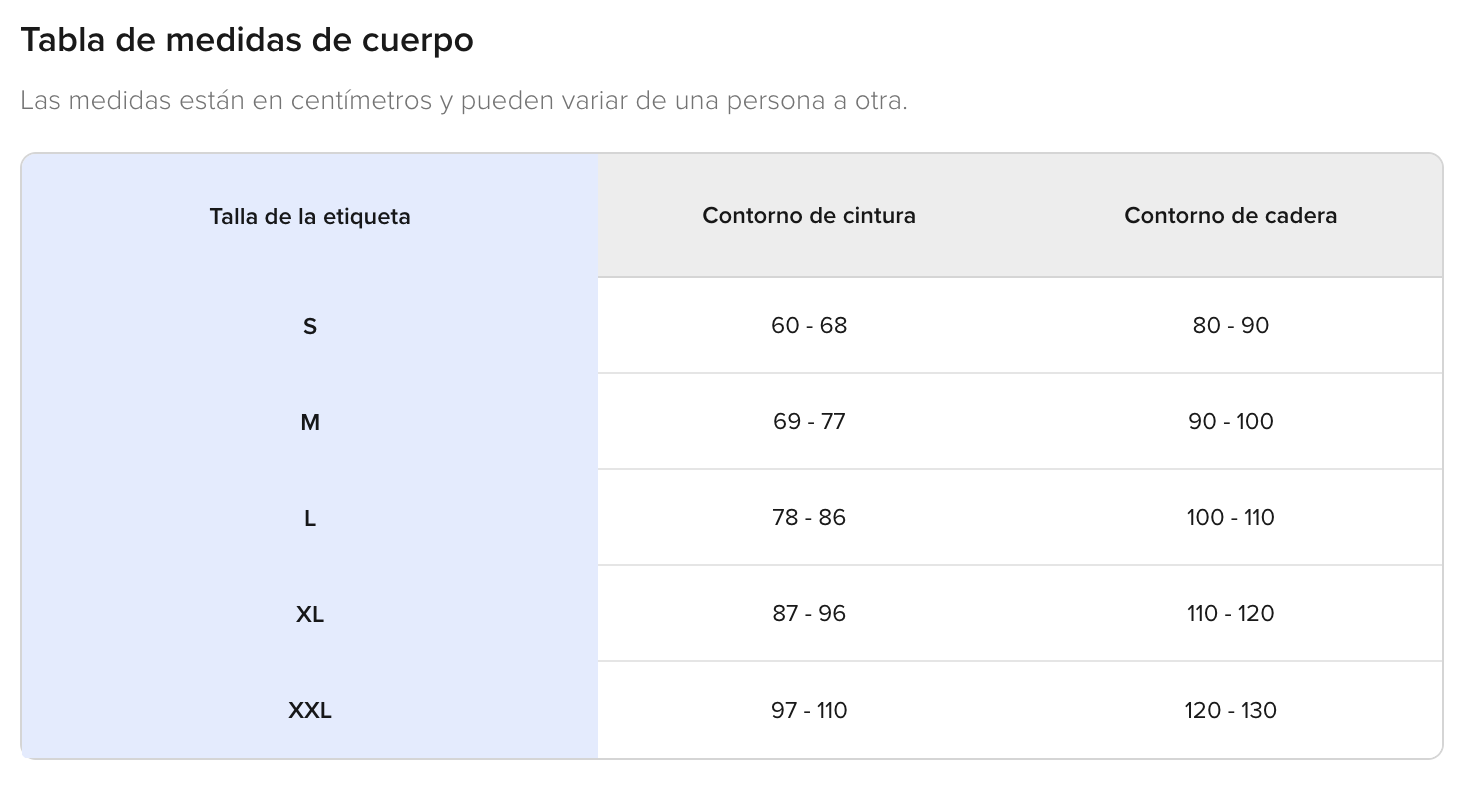Click the 80 - 90 hip measurement

coord(1230,325)
